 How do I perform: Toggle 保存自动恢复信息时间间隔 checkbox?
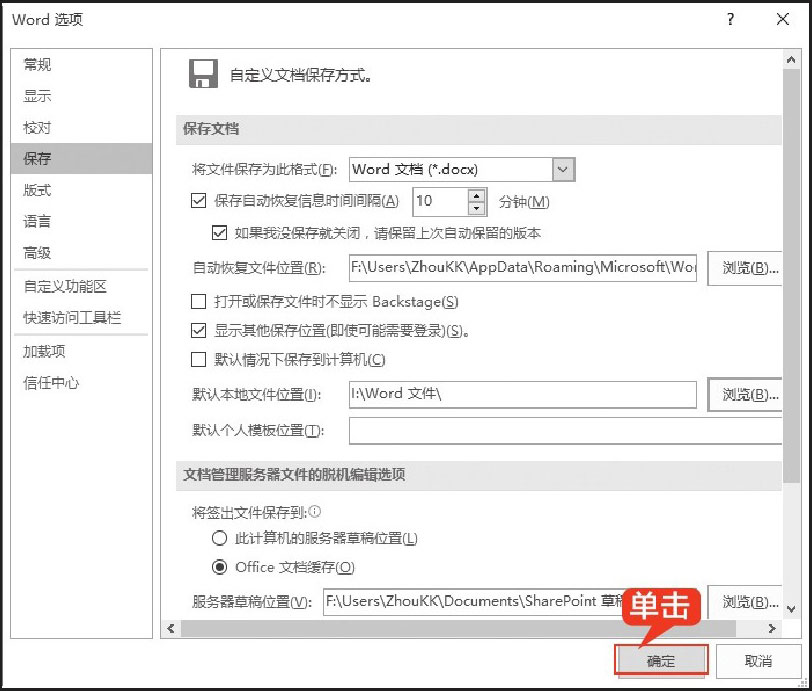[x=198, y=201]
